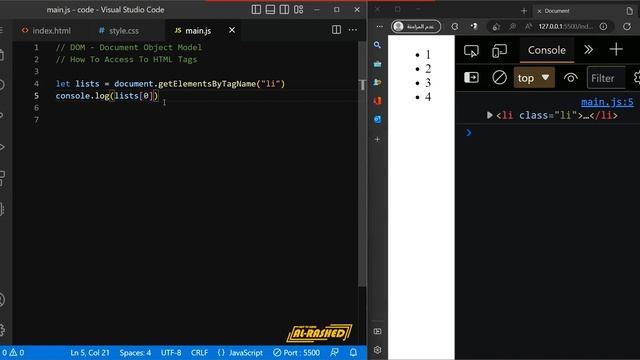
Task: Switch to Console tab in DevTools
Action: point(547,50)
